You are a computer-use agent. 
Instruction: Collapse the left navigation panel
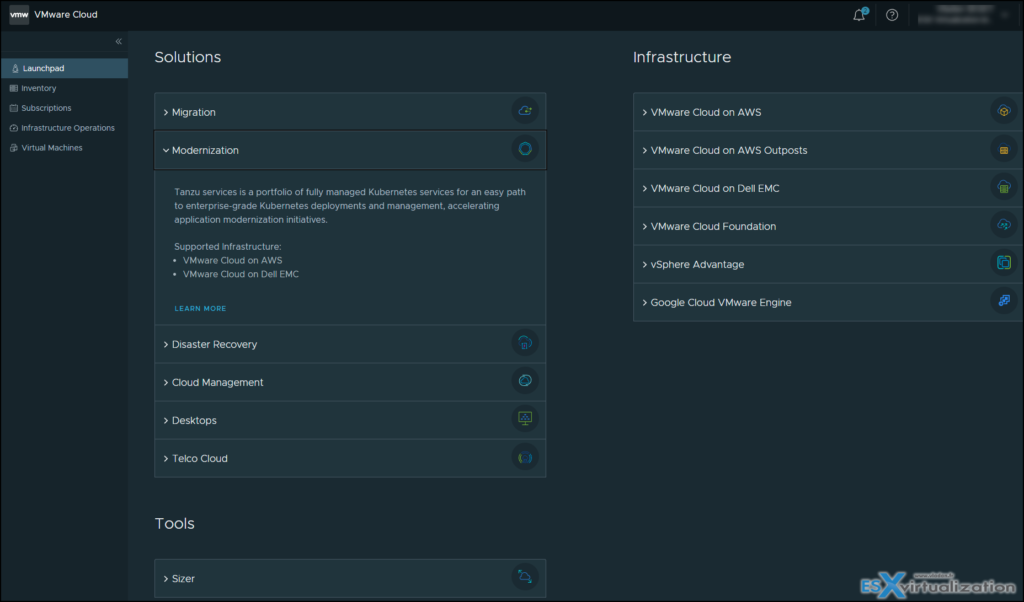coord(117,41)
